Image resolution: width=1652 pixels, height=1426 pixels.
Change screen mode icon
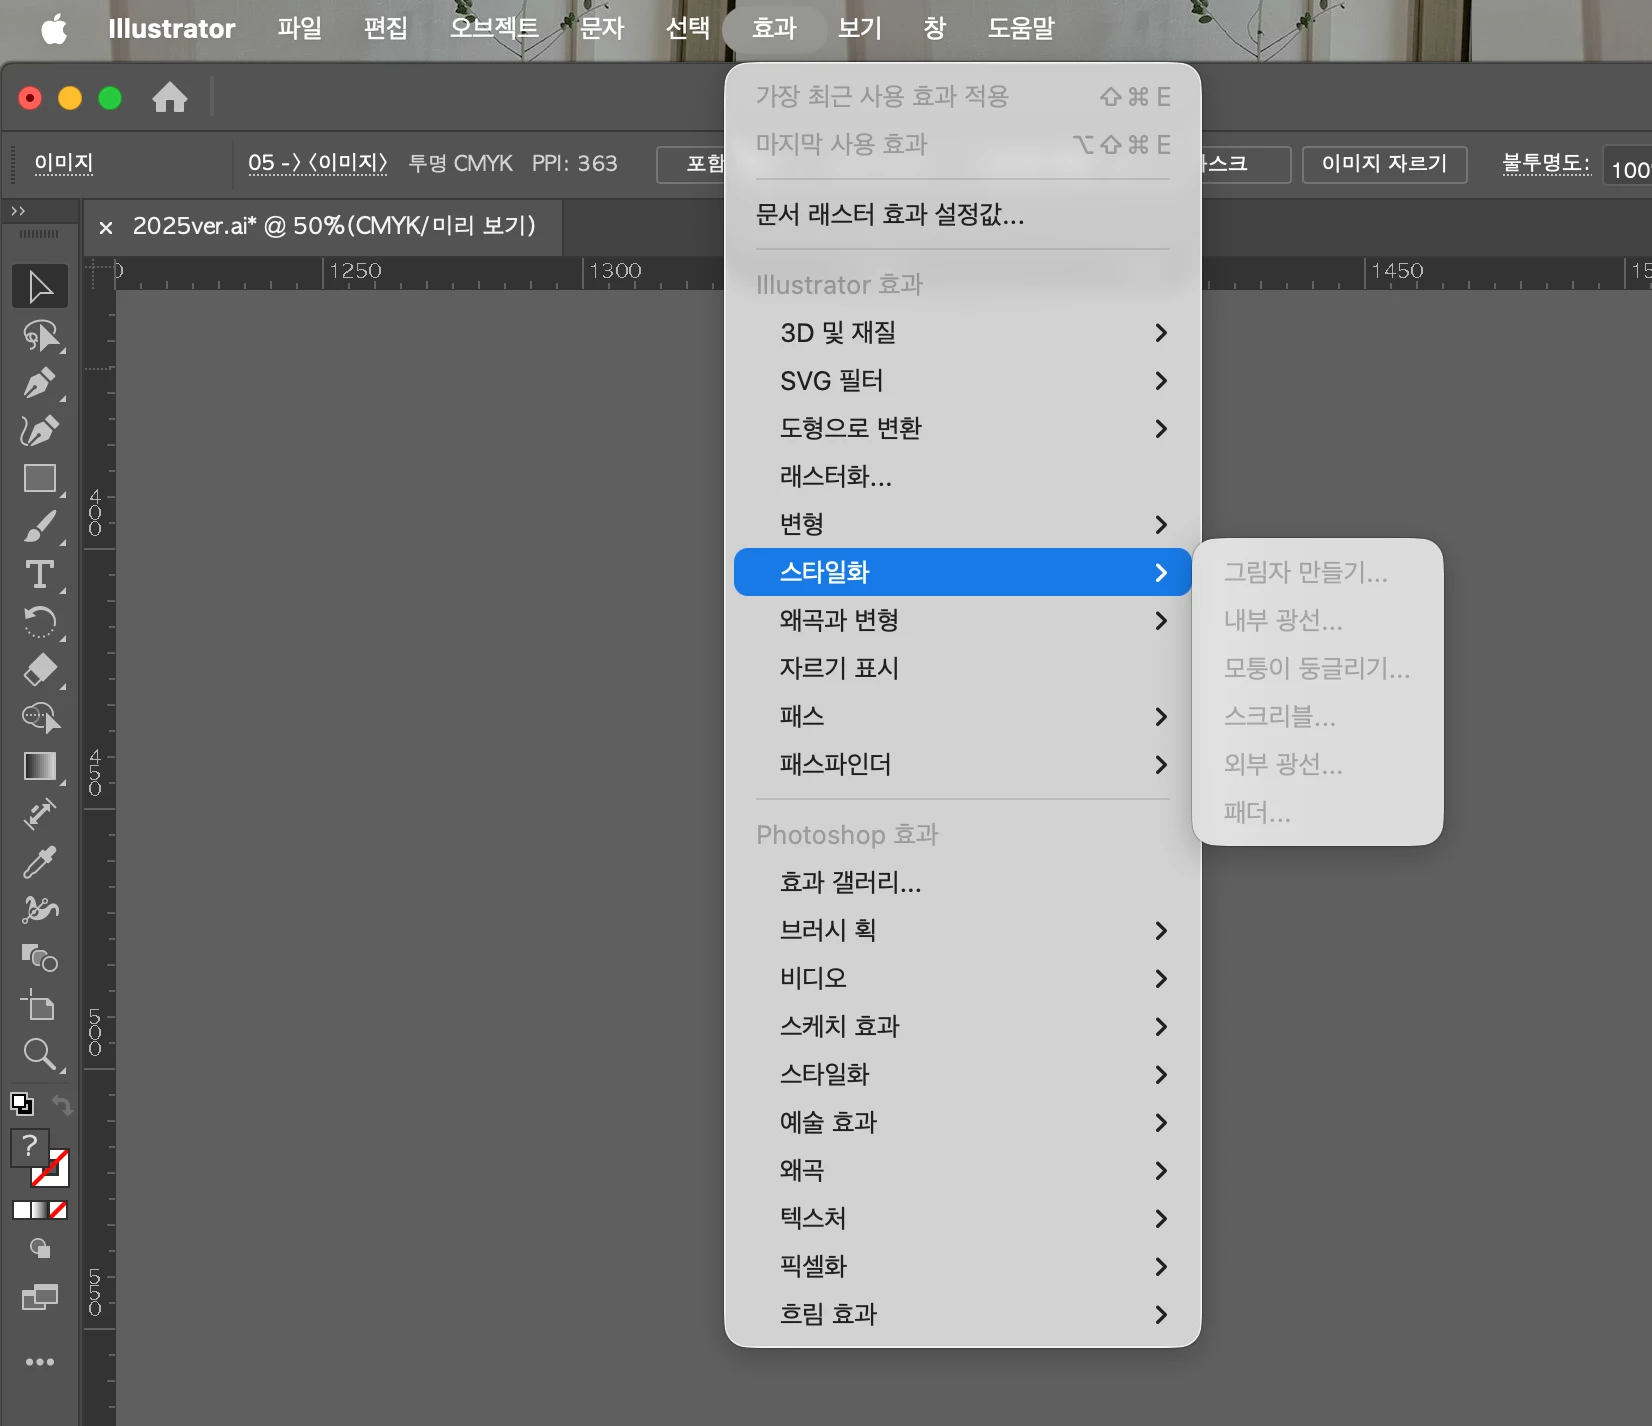[x=40, y=1298]
